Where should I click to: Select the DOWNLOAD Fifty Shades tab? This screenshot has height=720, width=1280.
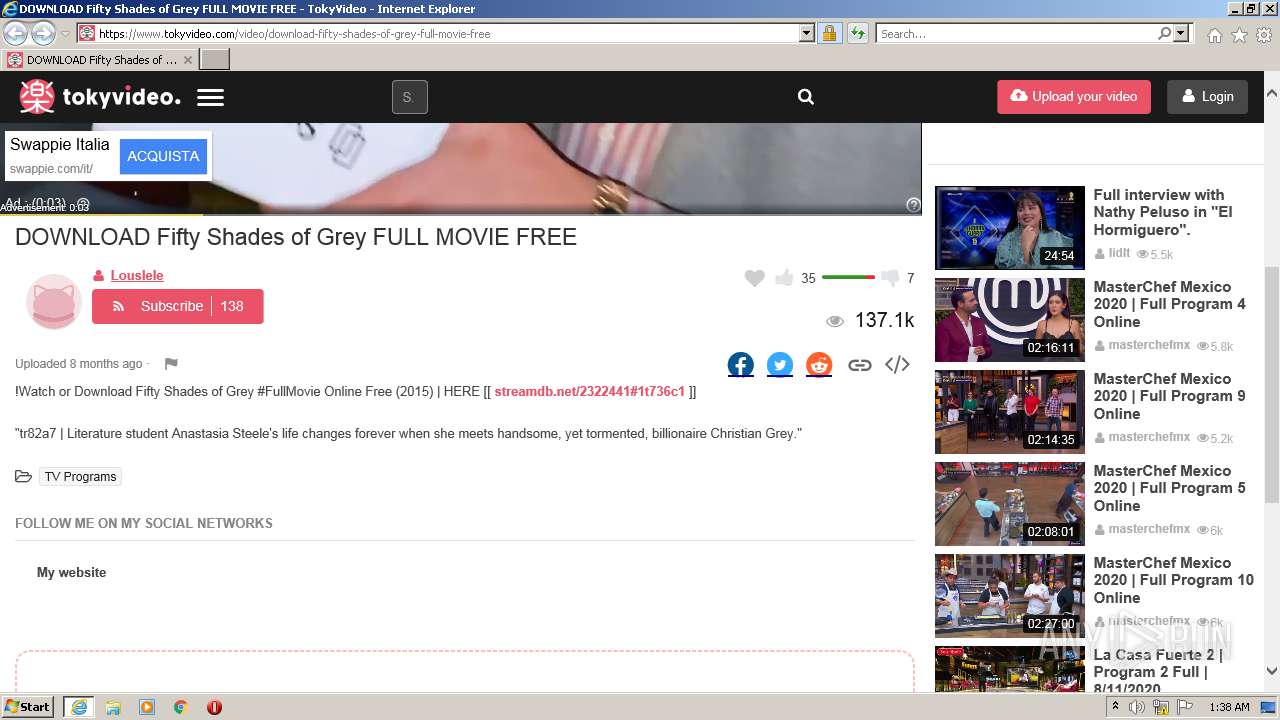[x=100, y=60]
